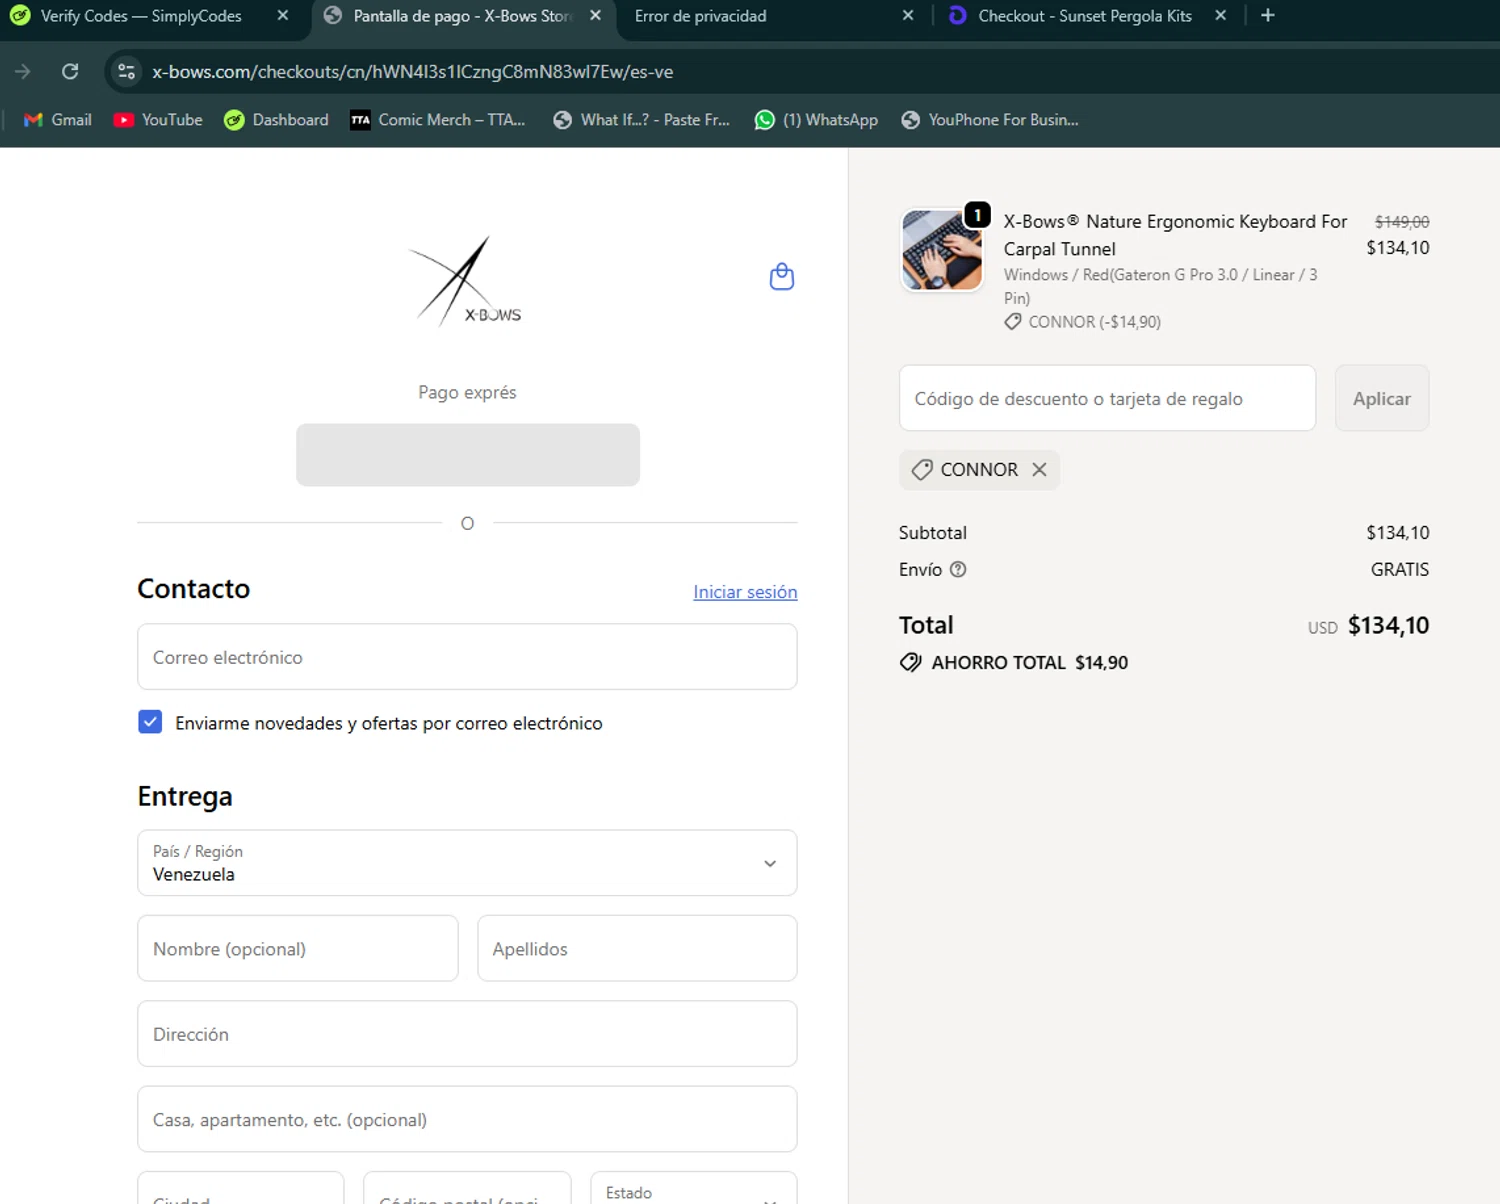Click the shipping info question mark icon
Viewport: 1500px width, 1204px height.
958,569
